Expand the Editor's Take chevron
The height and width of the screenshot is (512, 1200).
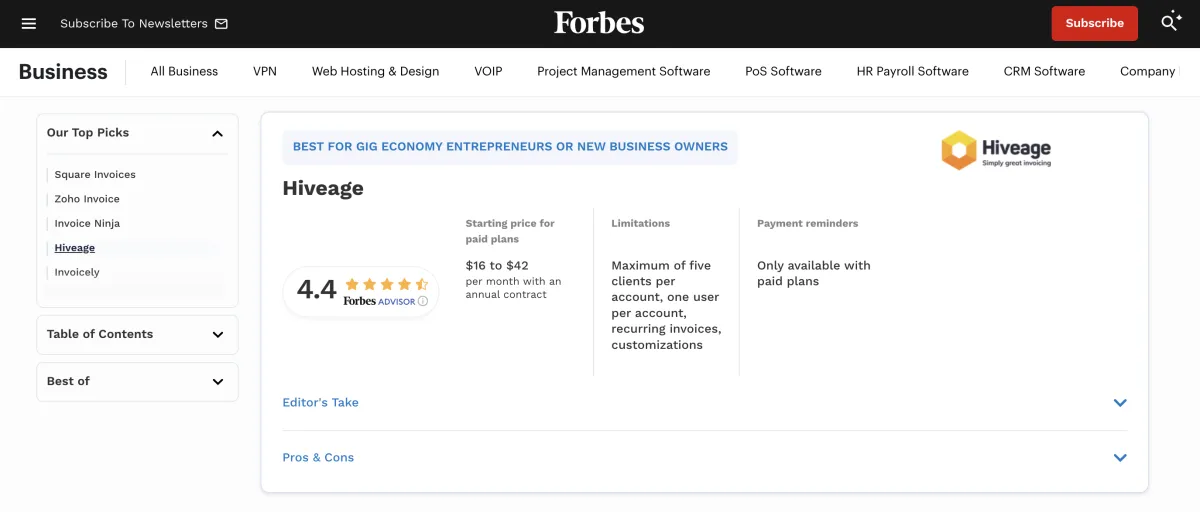1120,403
